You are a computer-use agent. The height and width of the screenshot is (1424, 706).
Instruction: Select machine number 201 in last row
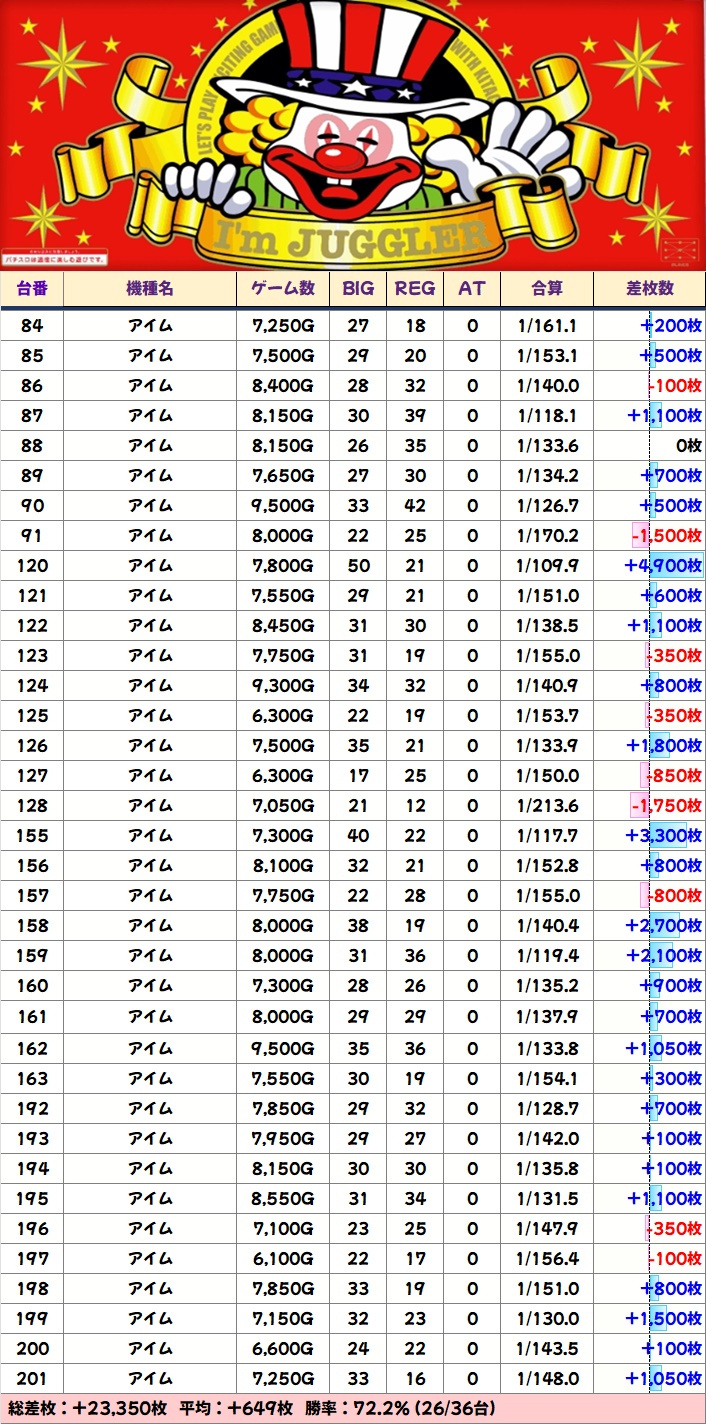tap(32, 1379)
